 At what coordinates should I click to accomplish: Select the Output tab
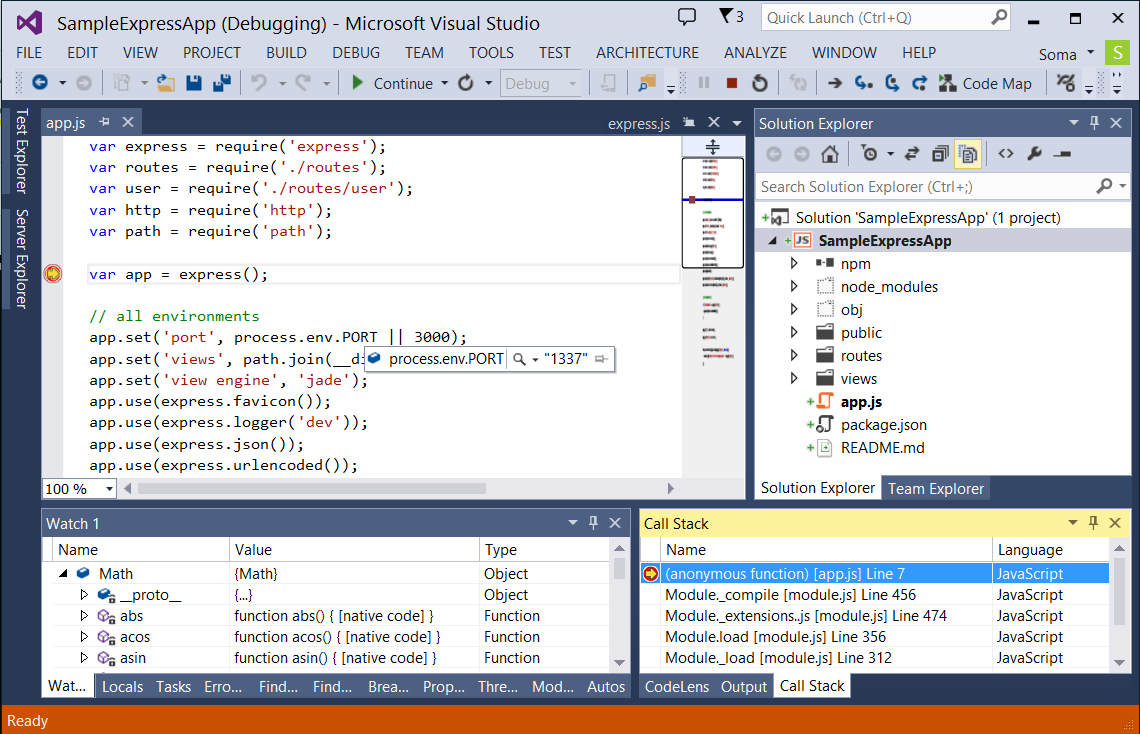pyautogui.click(x=743, y=686)
